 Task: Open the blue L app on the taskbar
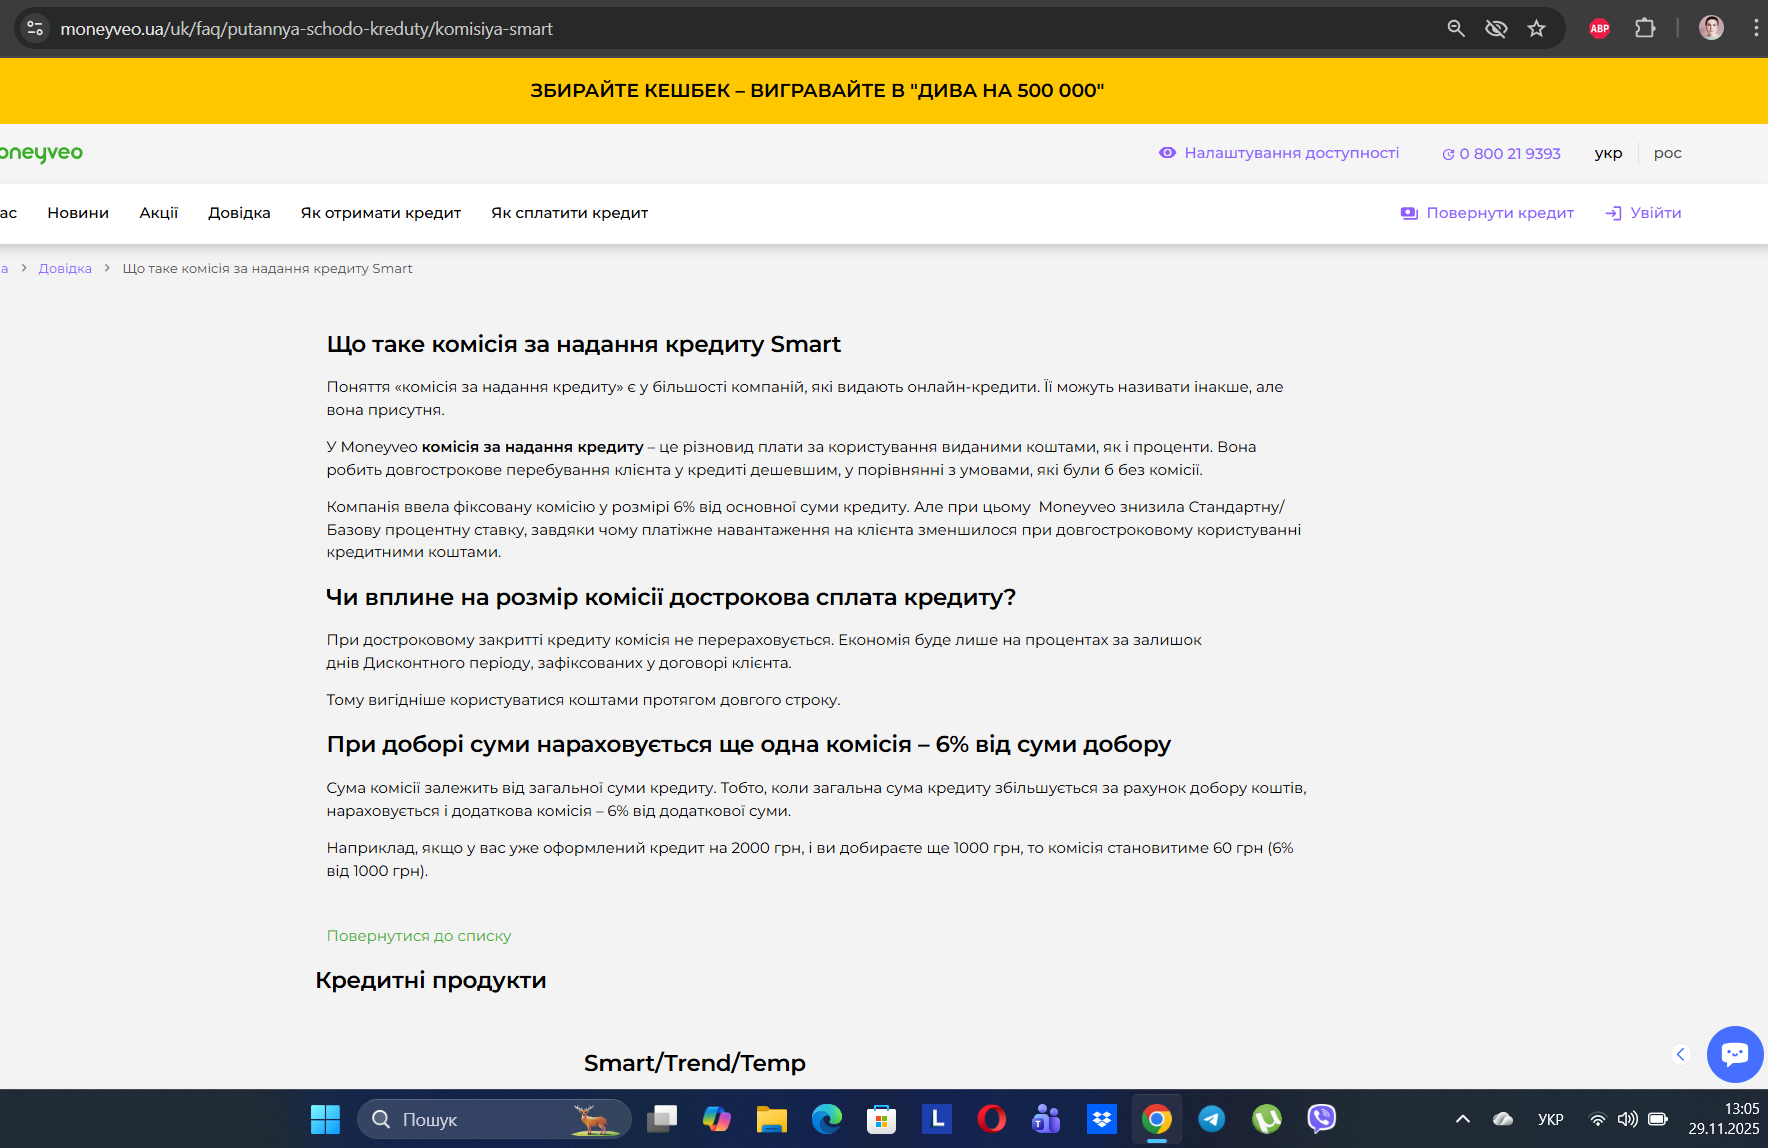click(x=937, y=1119)
